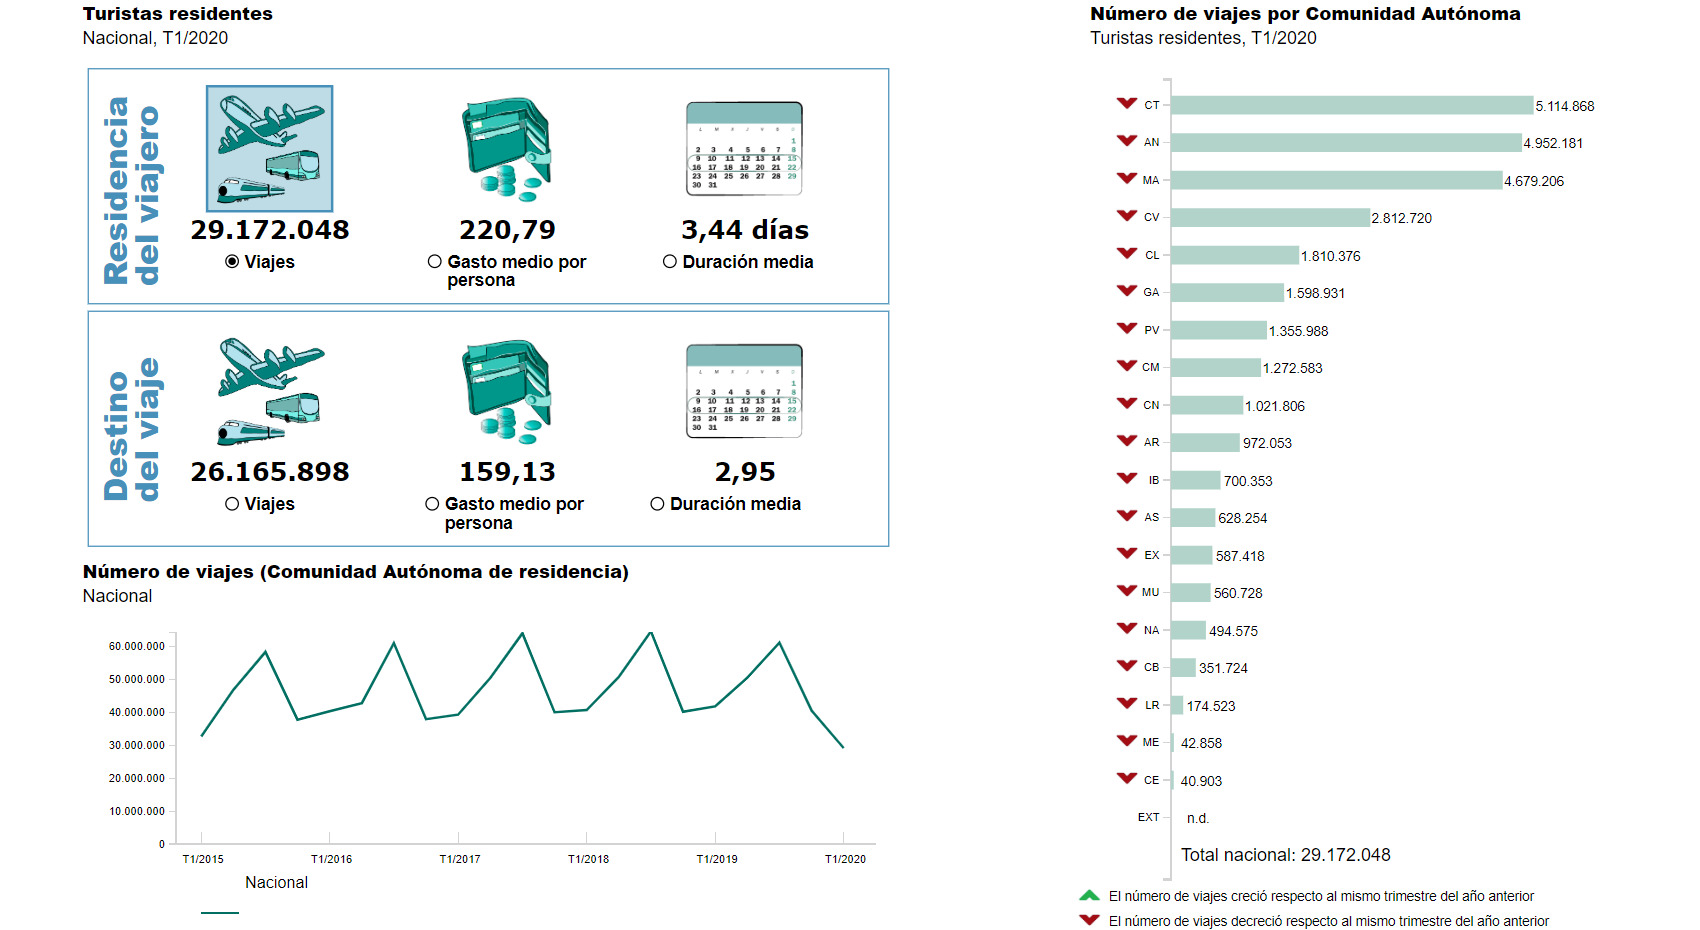Click the CV bar showing 2.812.720
Image resolution: width=1700 pixels, height=930 pixels.
1270,218
